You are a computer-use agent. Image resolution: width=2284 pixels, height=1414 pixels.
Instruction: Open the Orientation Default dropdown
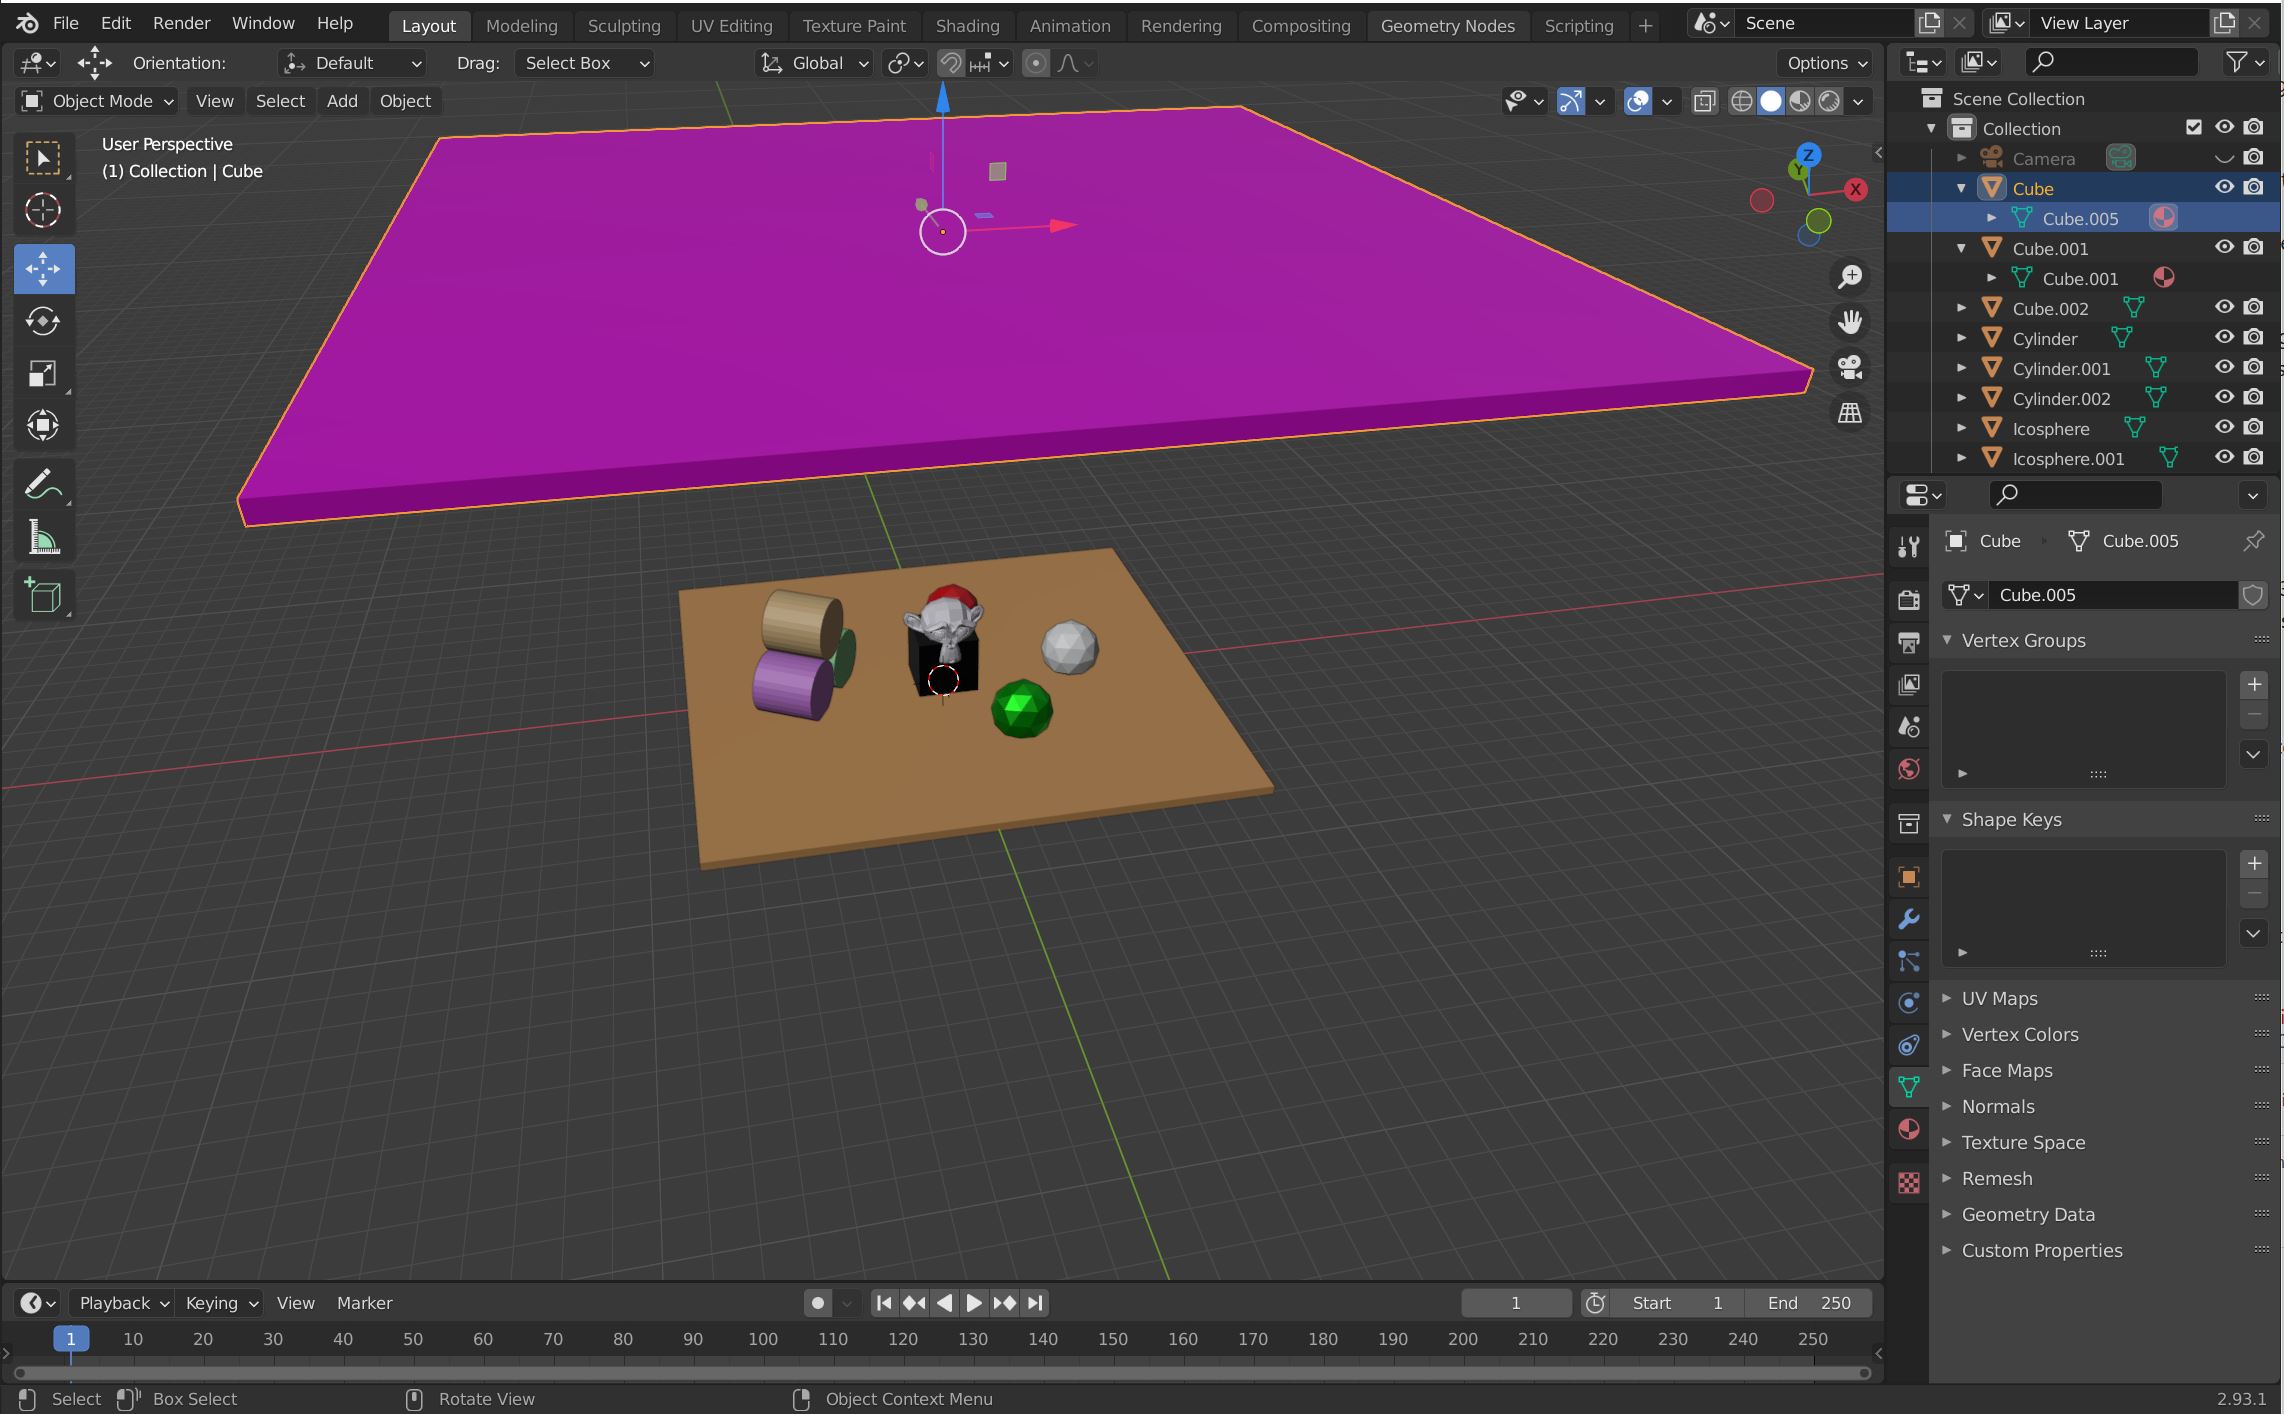[352, 63]
